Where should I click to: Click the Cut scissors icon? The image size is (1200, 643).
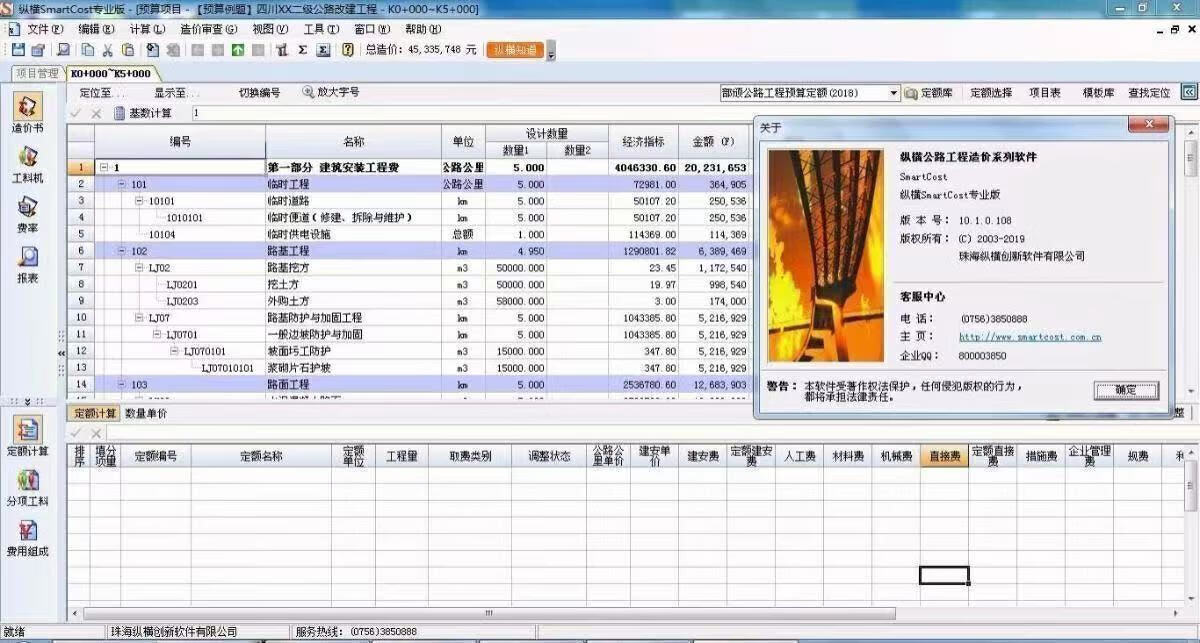click(x=107, y=49)
